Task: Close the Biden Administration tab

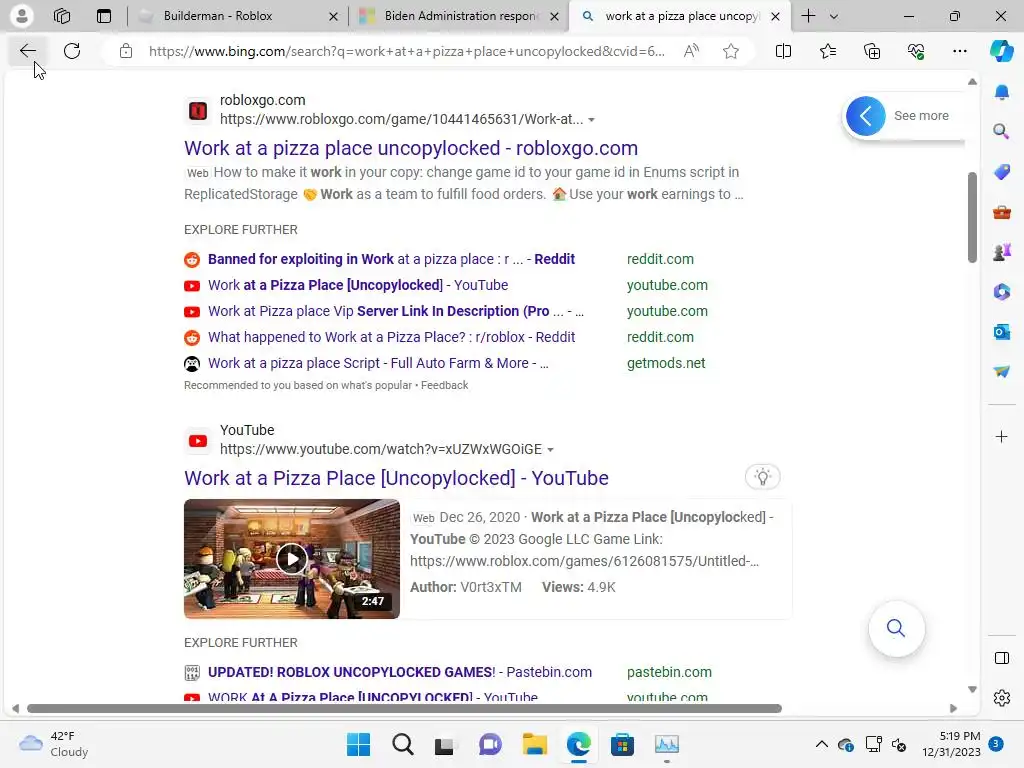Action: pos(554,16)
